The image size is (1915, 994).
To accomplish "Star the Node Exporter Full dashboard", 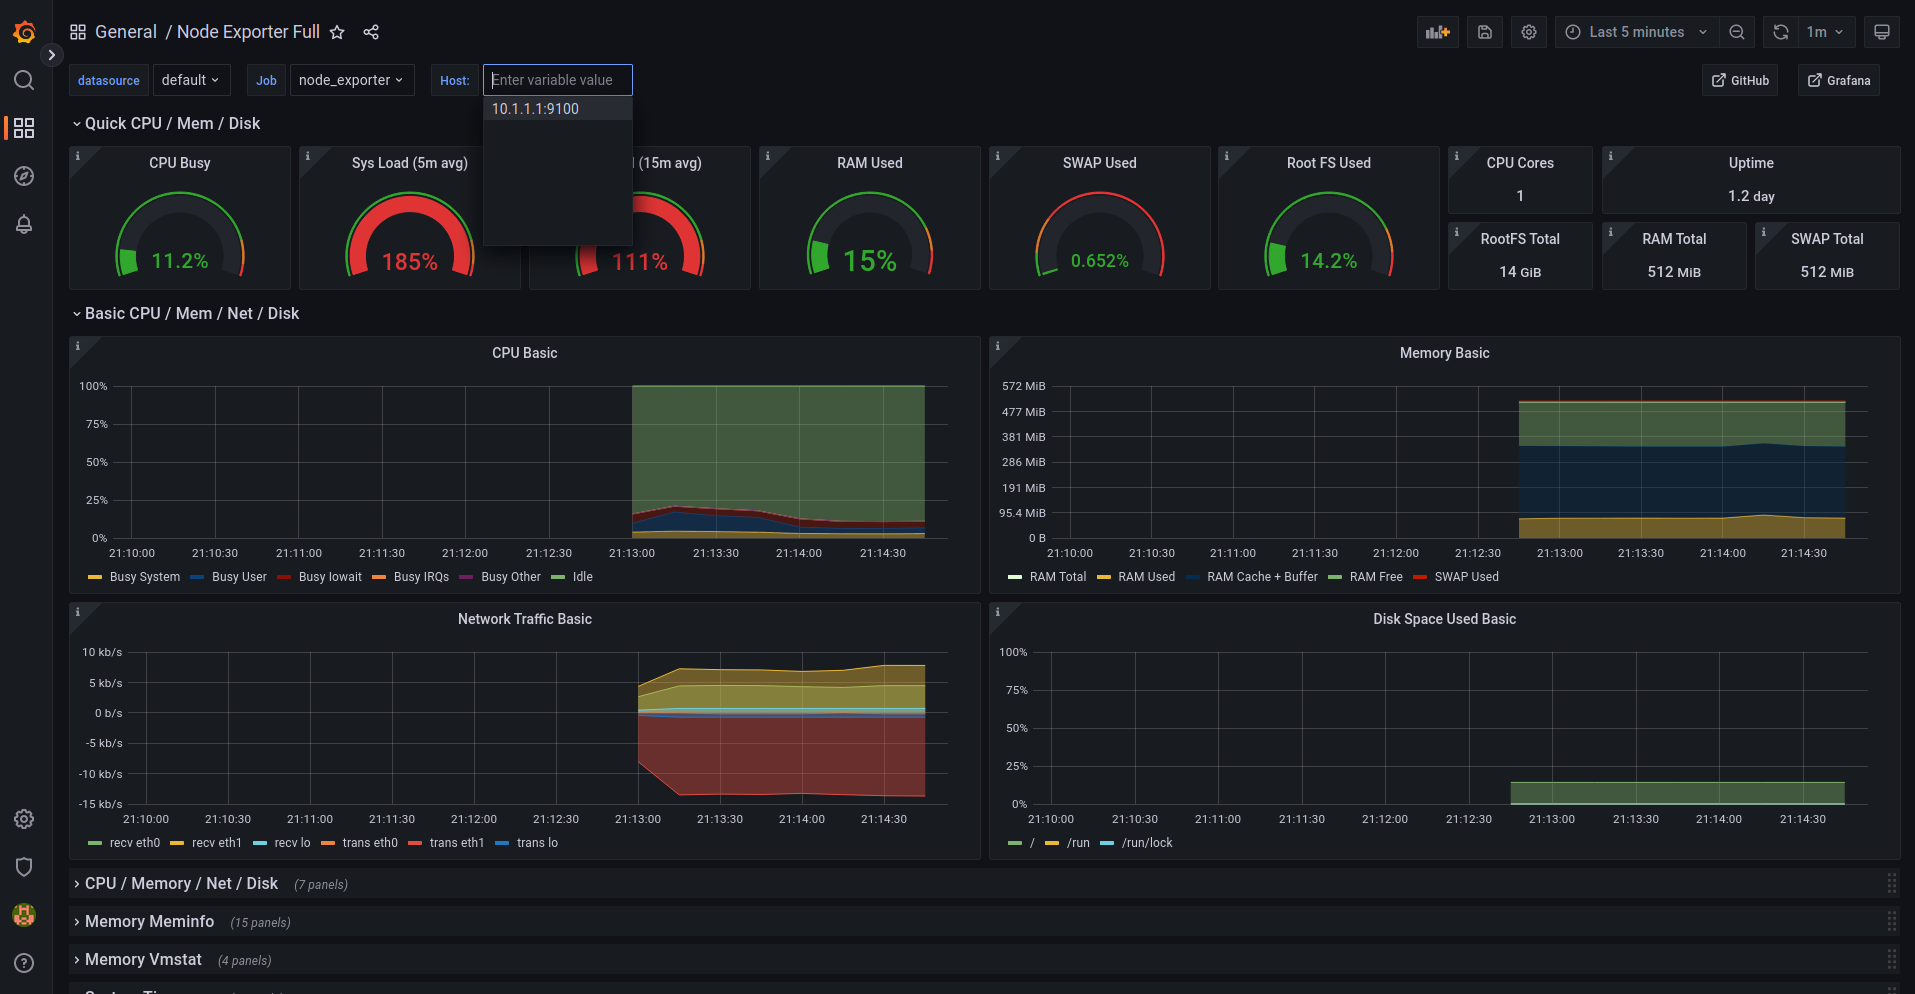I will [337, 32].
